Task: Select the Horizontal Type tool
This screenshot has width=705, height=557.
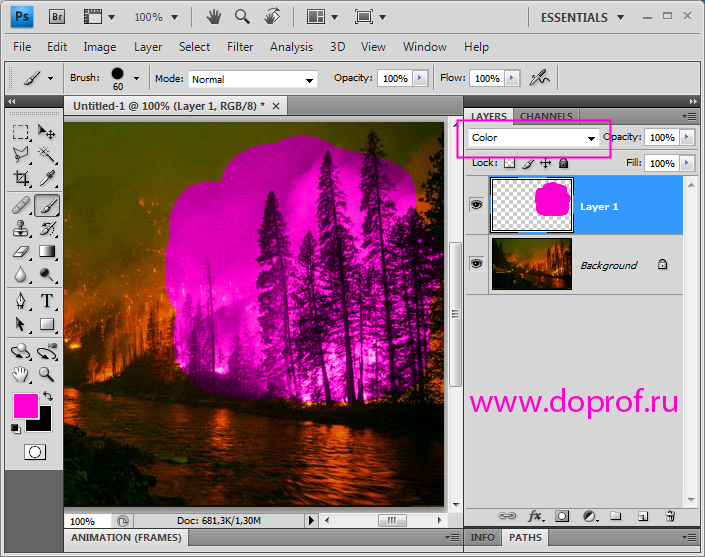Action: [47, 301]
